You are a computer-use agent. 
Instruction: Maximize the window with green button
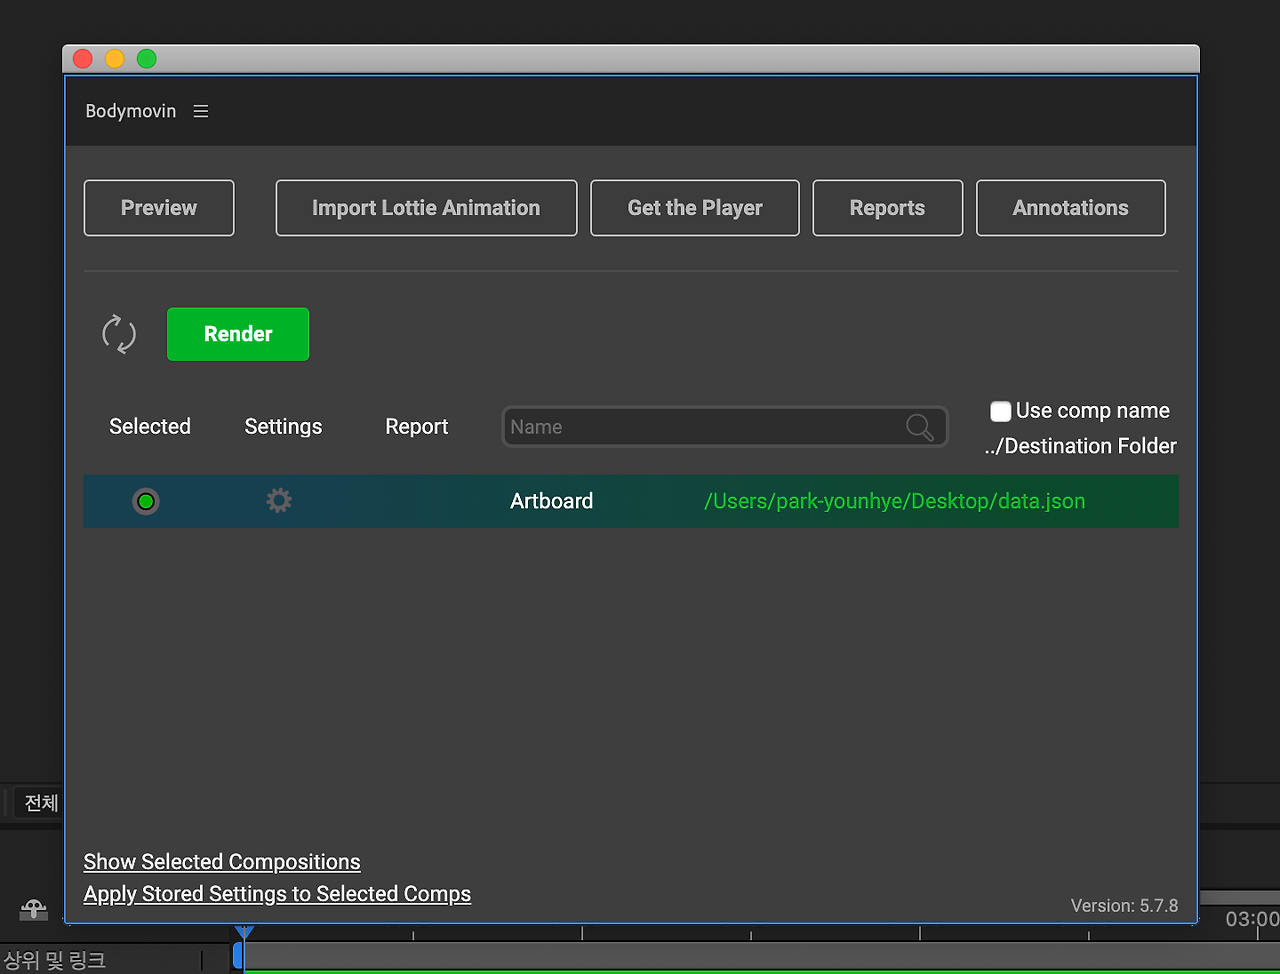(x=147, y=59)
